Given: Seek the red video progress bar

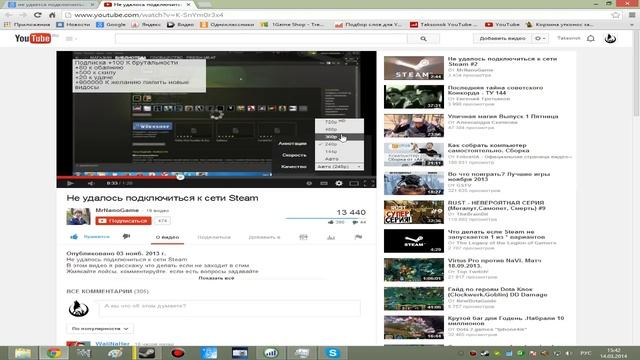Looking at the screenshot, I should [216, 177].
